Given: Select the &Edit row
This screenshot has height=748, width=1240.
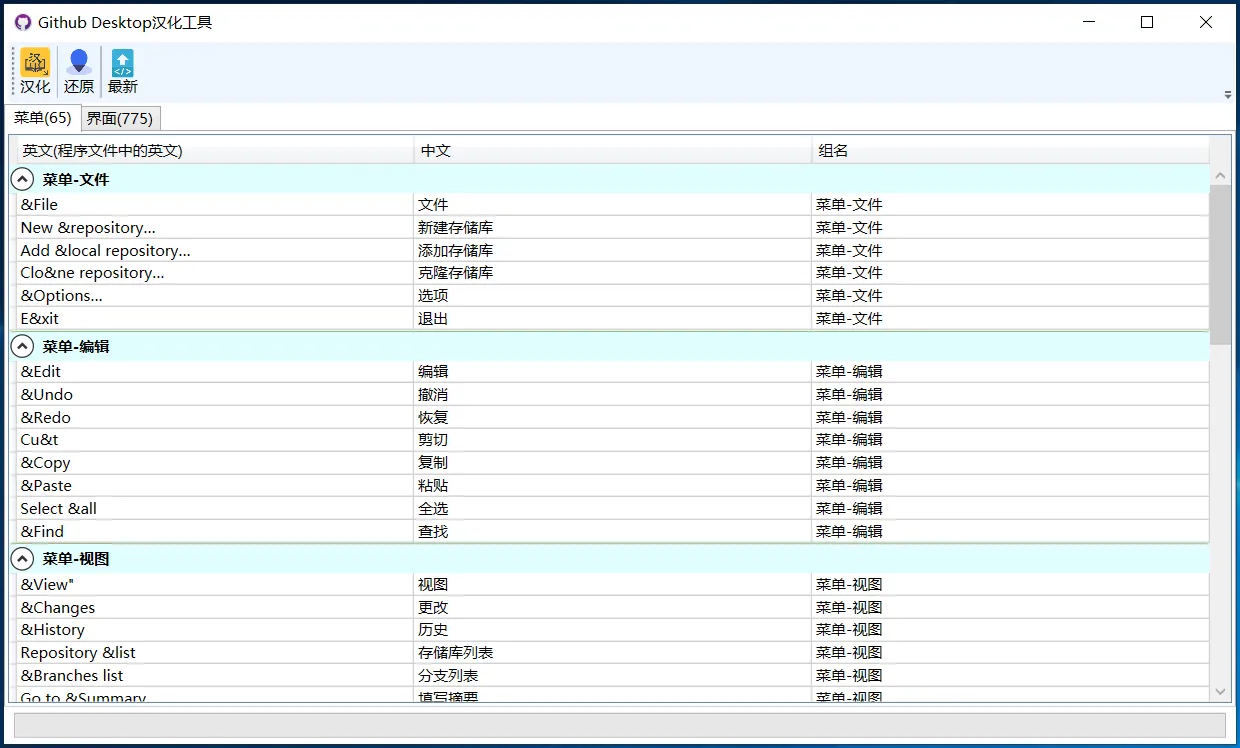Looking at the screenshot, I should (x=613, y=371).
